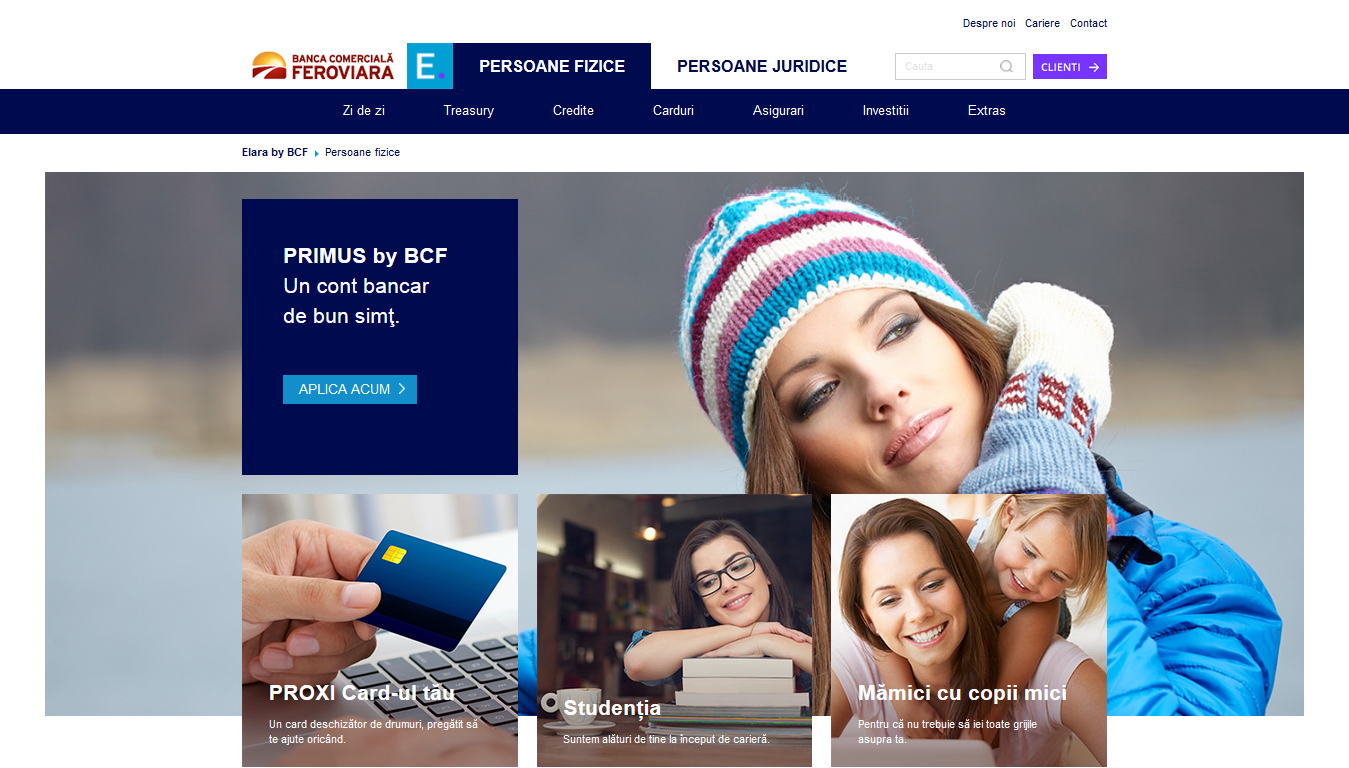Switch to the PERSOANE JURIDICE tab
This screenshot has width=1349, height=768.
762,66
